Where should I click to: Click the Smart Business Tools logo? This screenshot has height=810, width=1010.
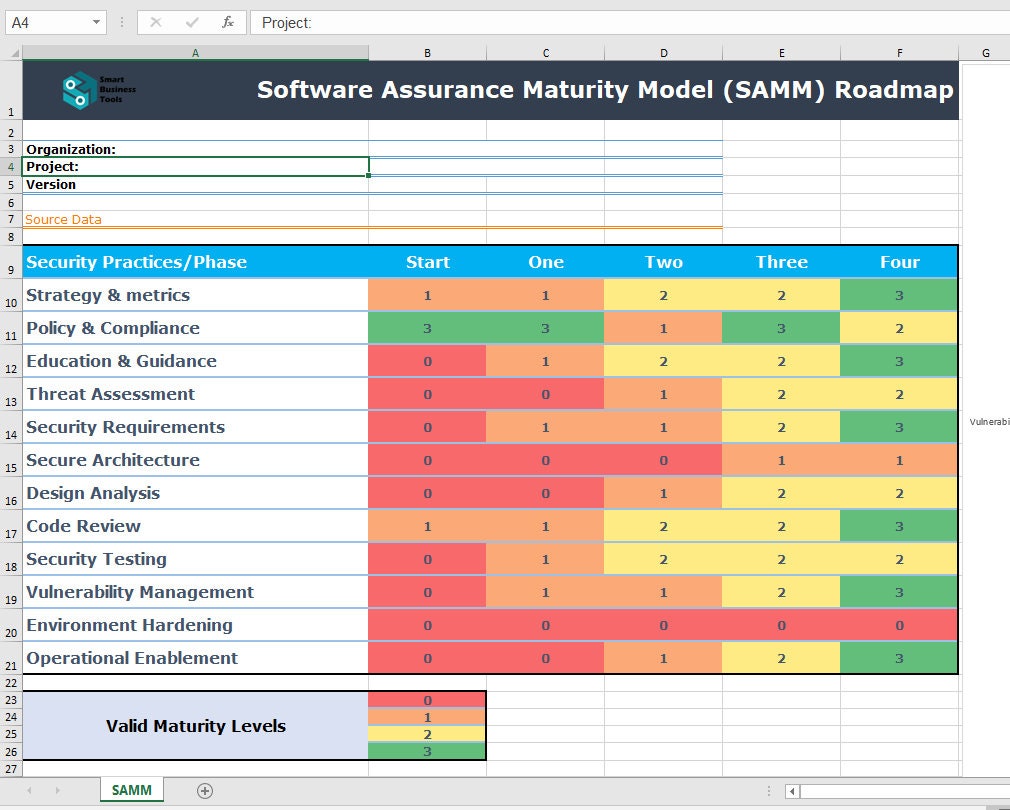(97, 89)
